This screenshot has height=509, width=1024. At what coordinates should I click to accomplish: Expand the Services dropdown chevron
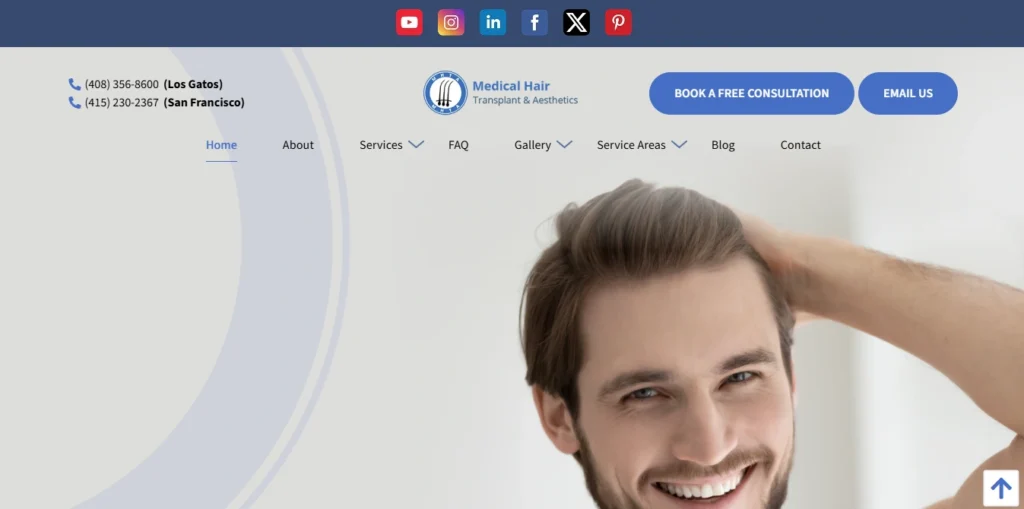coord(417,144)
